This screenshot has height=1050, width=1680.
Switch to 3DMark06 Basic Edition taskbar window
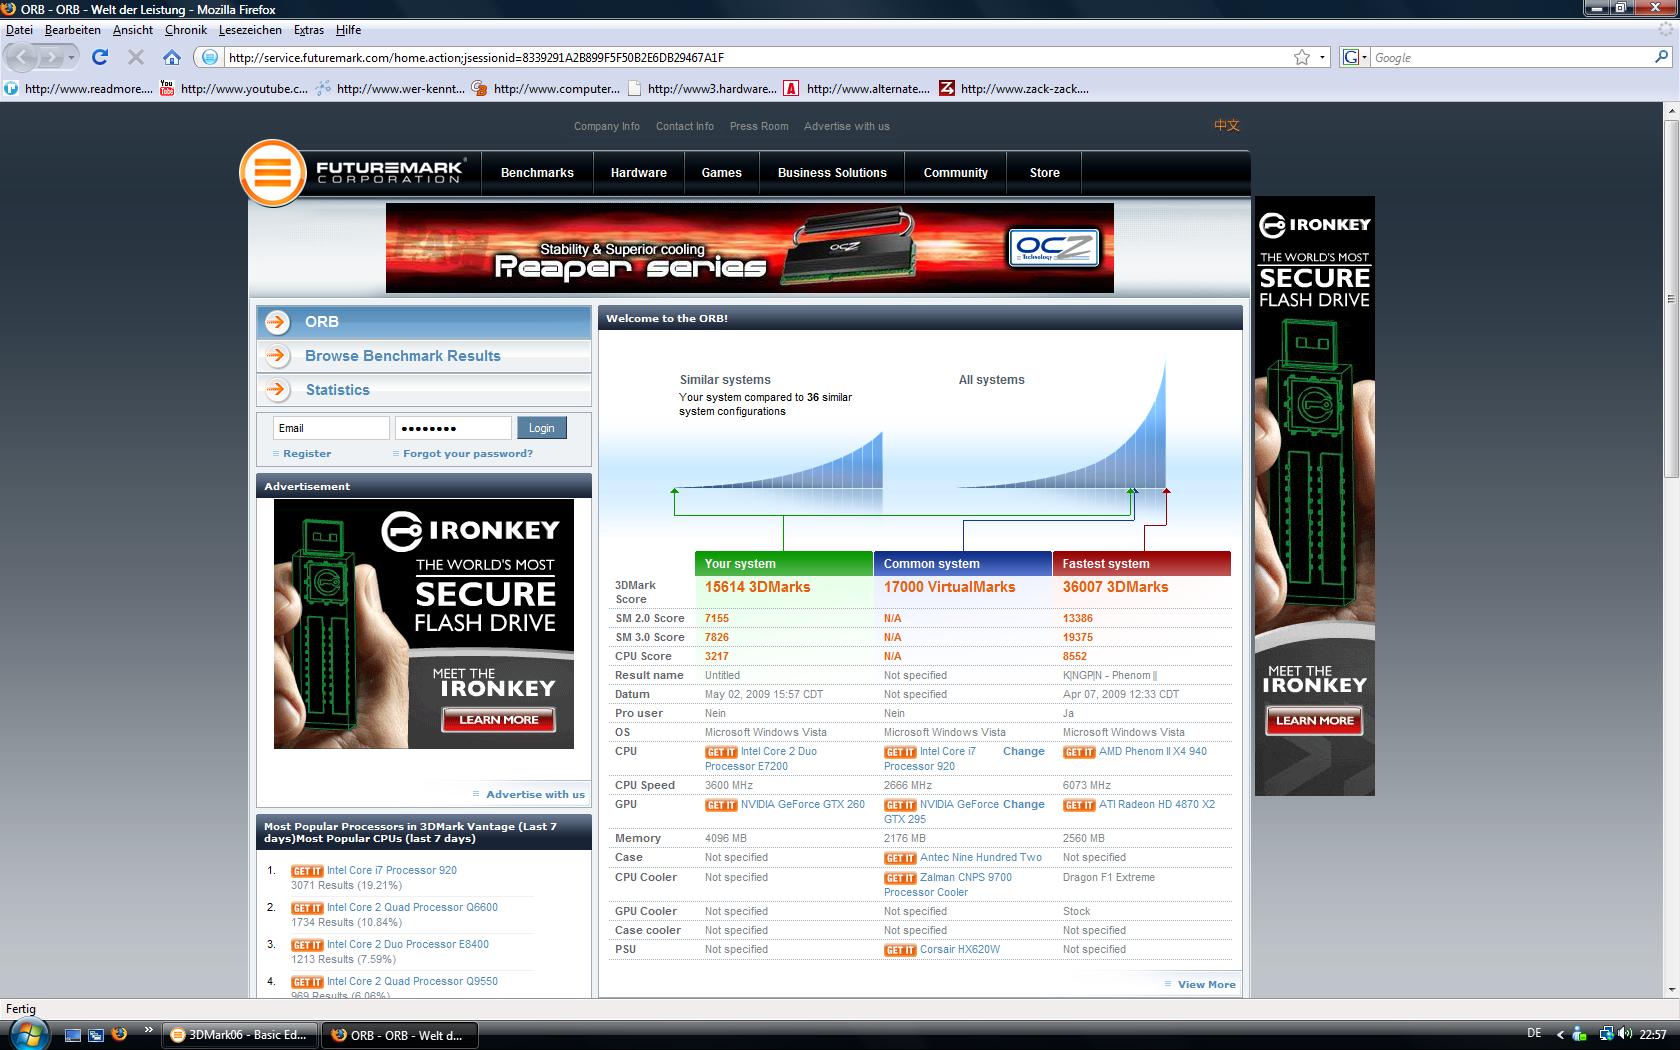(x=240, y=1035)
